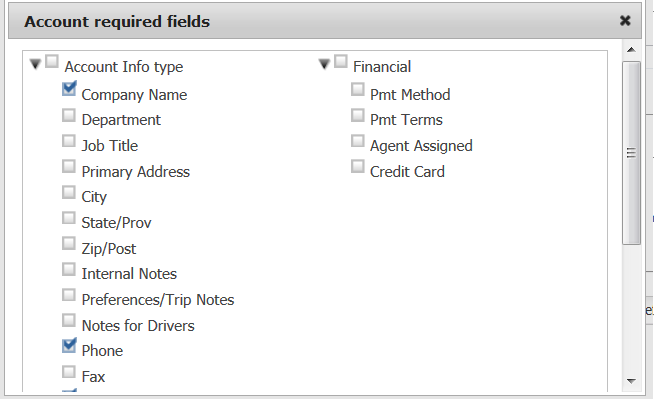Check Preferences/Trip Notes checkbox
654x403 pixels.
pyautogui.click(x=69, y=295)
